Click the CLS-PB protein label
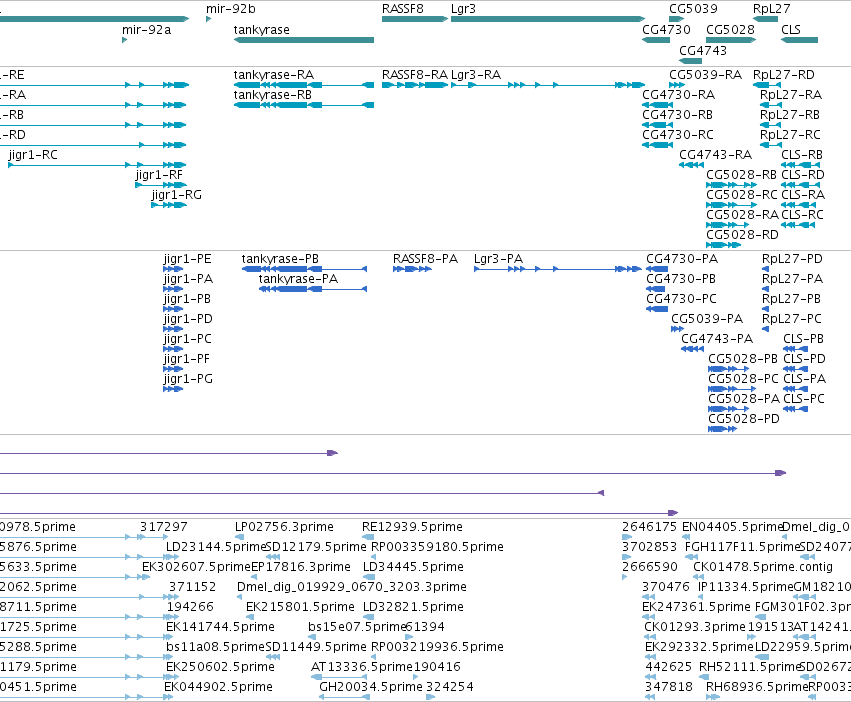 point(803,338)
